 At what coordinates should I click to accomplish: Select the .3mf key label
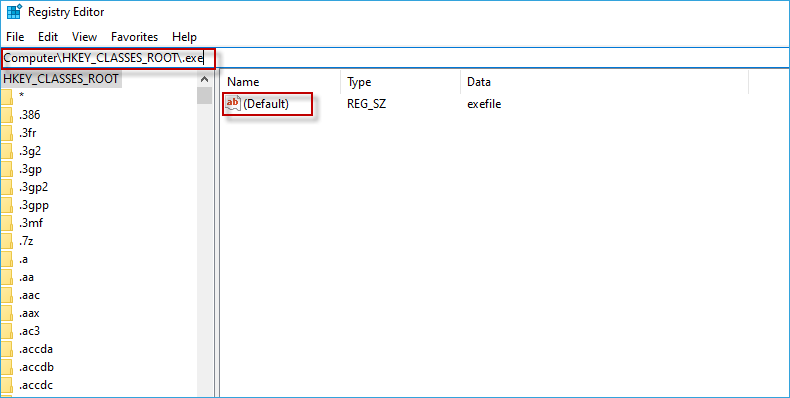[30, 223]
